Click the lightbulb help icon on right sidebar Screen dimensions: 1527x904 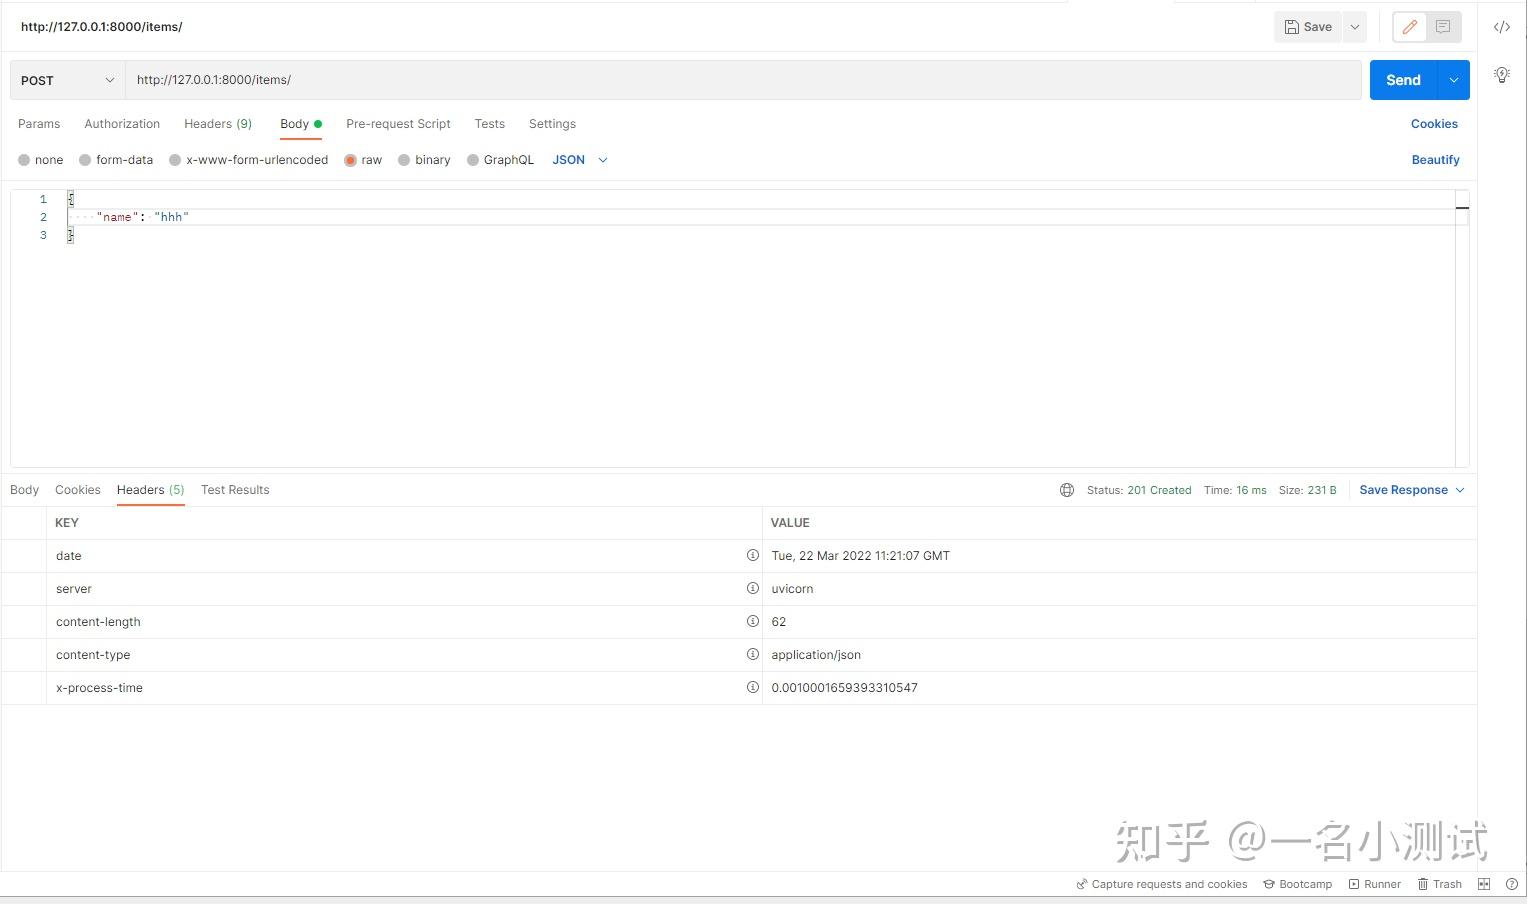(x=1501, y=74)
